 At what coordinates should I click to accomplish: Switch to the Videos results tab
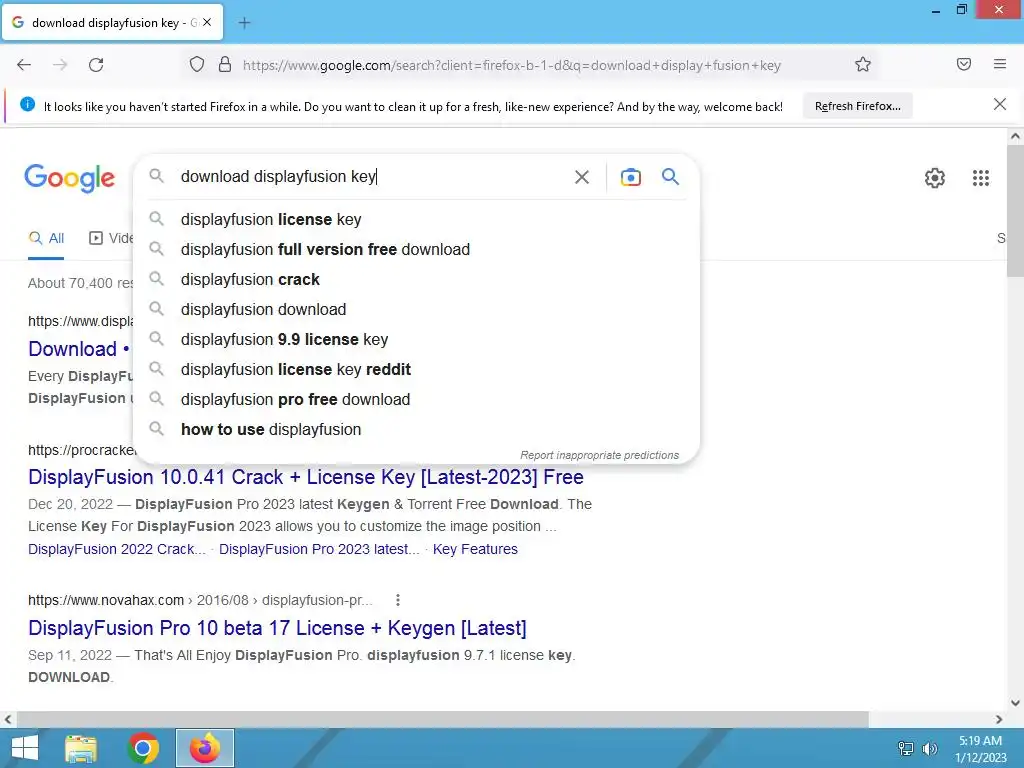[x=110, y=238]
